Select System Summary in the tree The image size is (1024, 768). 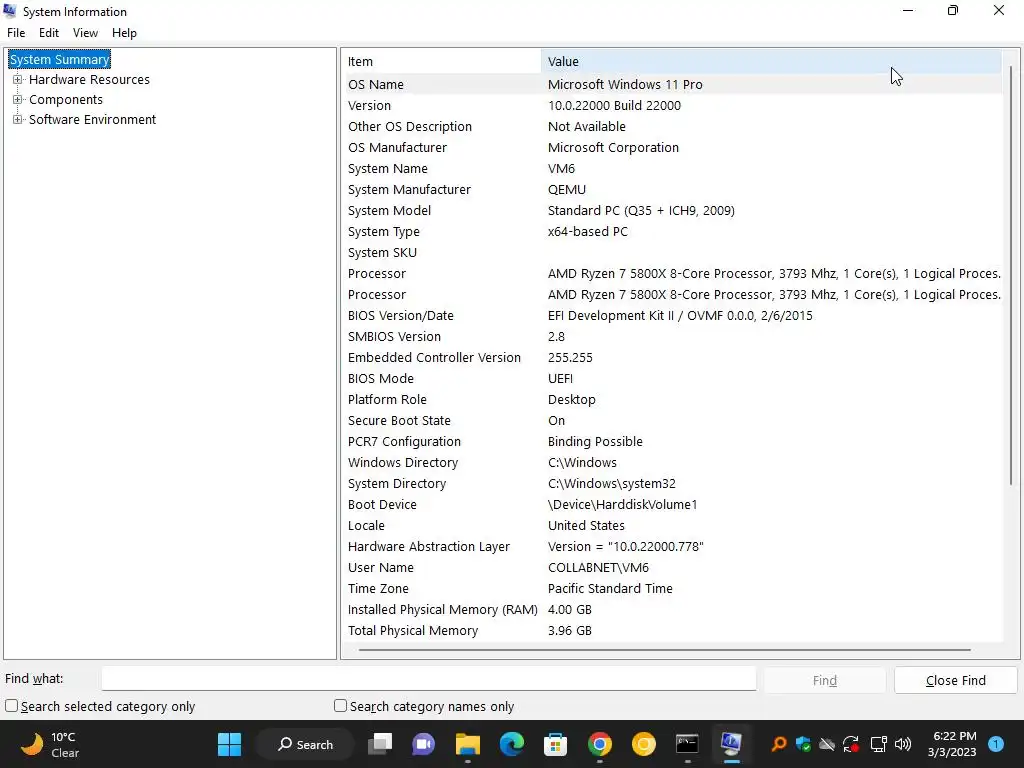coord(59,59)
